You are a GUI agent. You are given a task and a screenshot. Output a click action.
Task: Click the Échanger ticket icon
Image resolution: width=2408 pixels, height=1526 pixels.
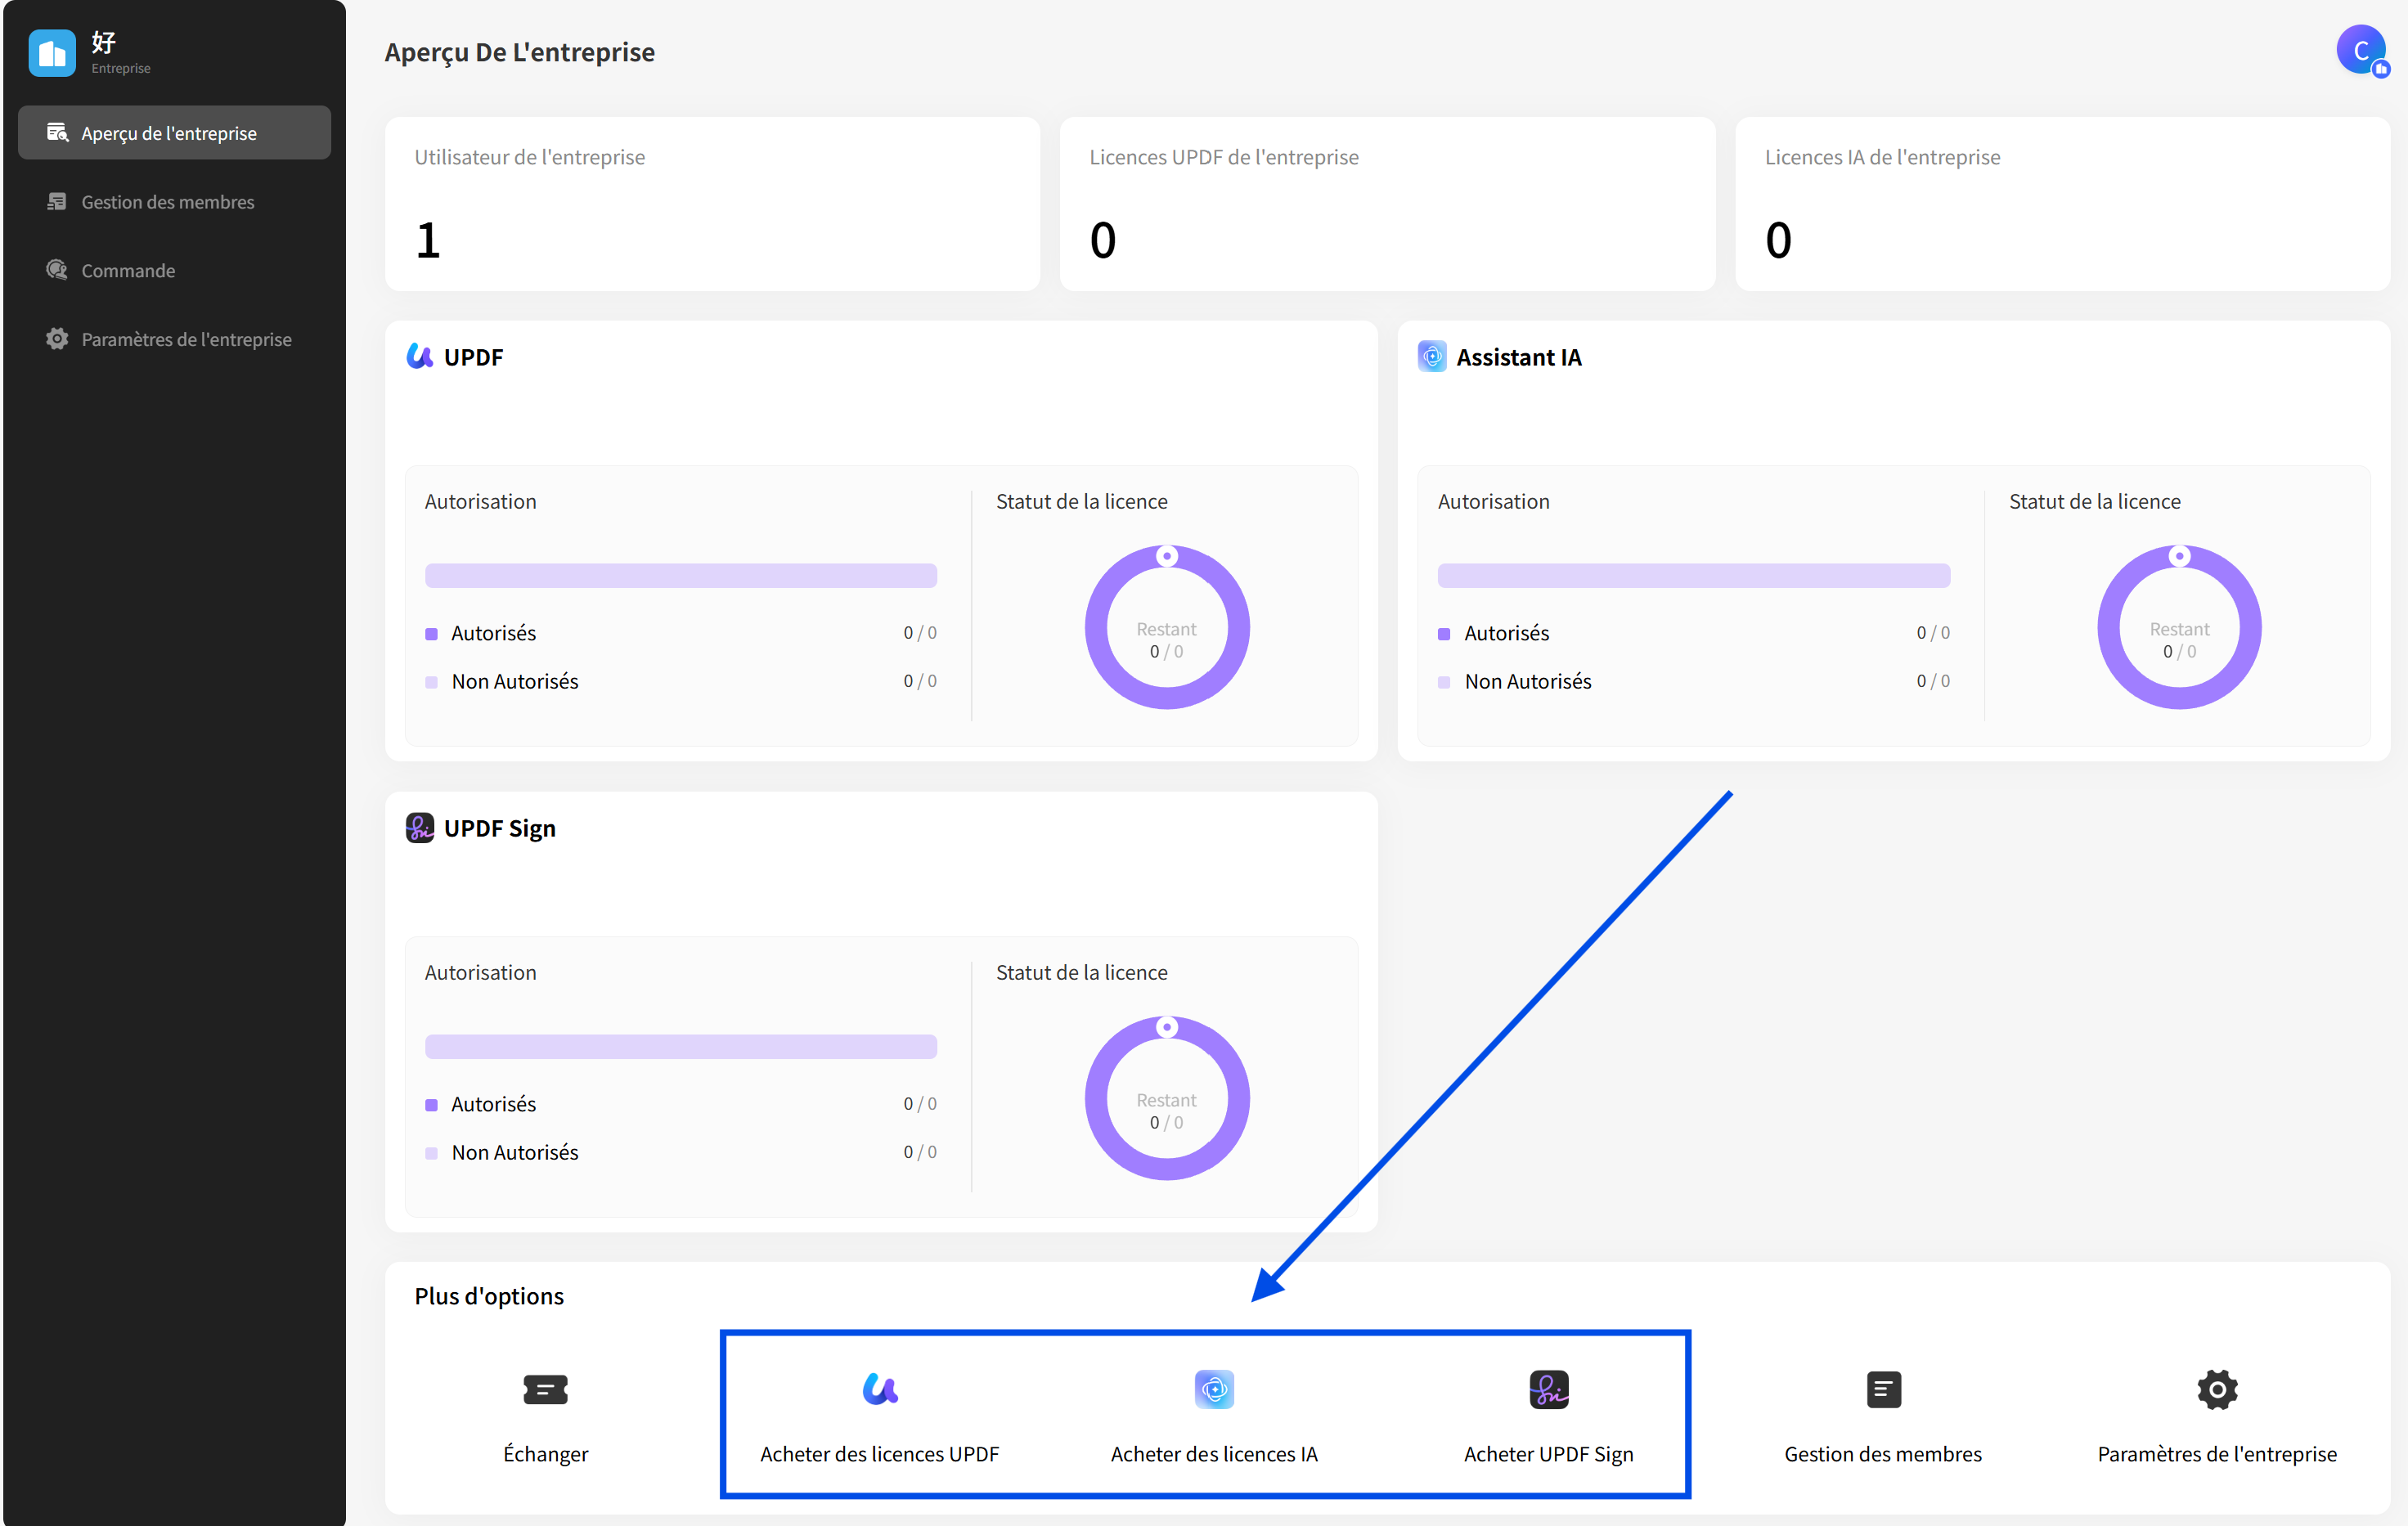click(545, 1389)
